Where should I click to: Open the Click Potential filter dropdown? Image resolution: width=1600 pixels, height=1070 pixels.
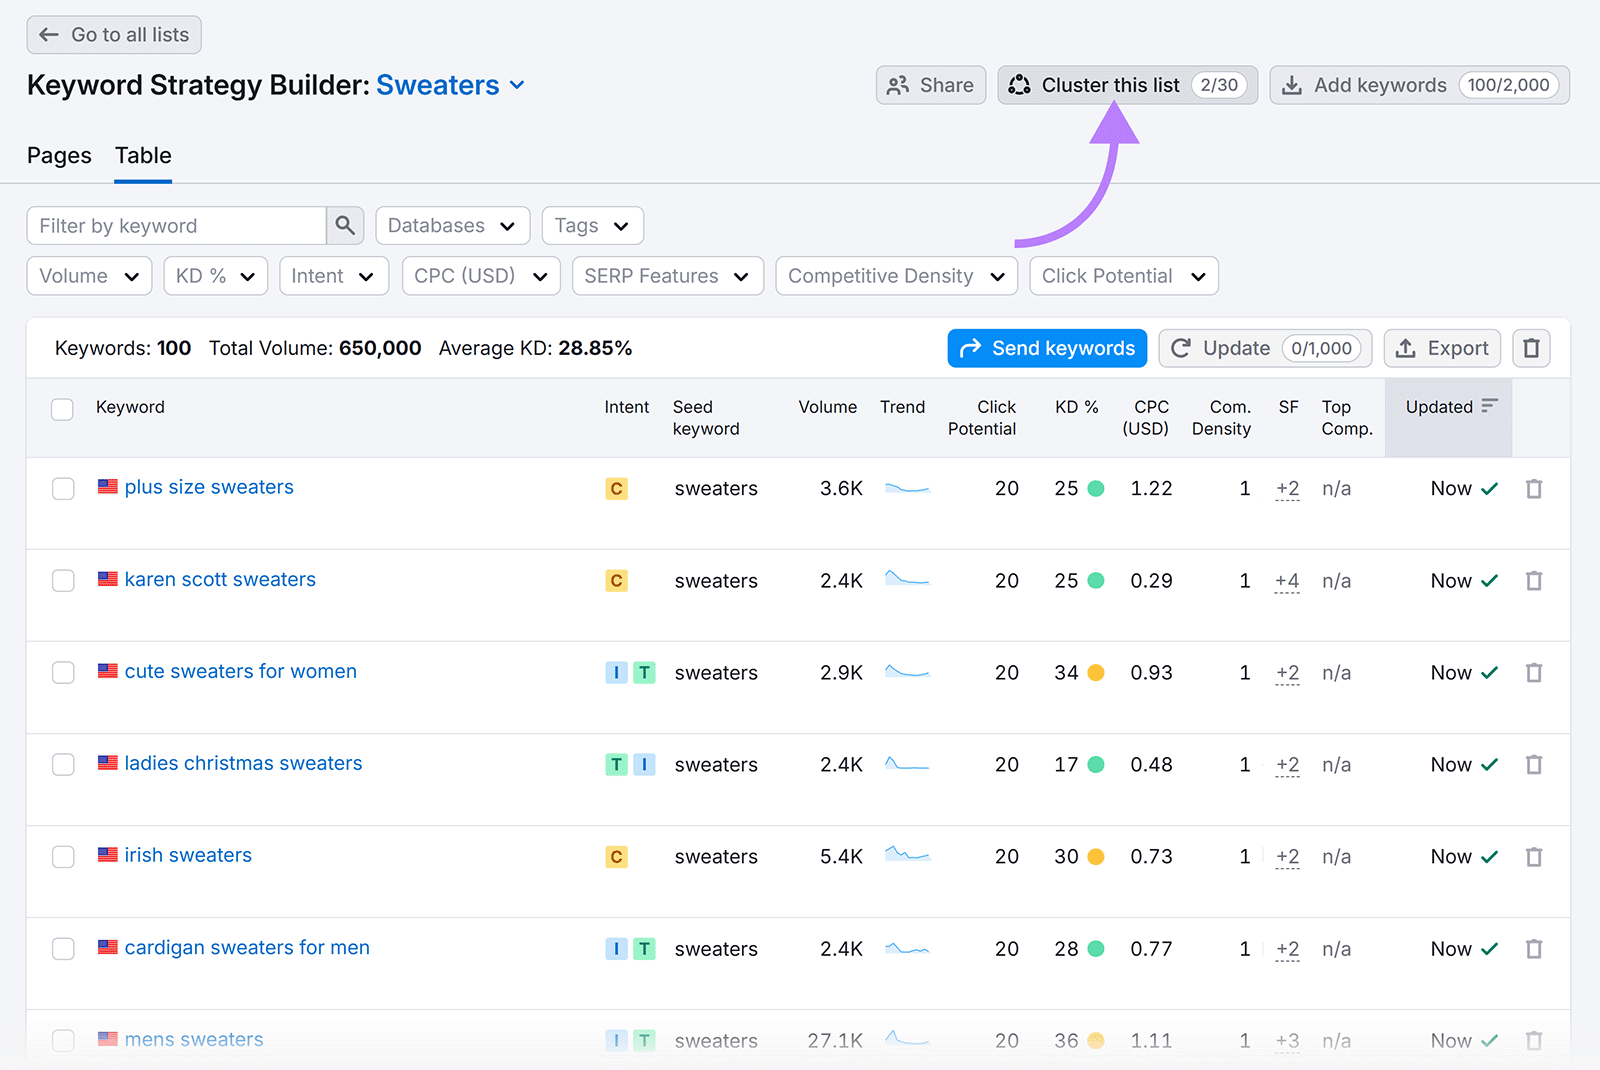coord(1123,276)
